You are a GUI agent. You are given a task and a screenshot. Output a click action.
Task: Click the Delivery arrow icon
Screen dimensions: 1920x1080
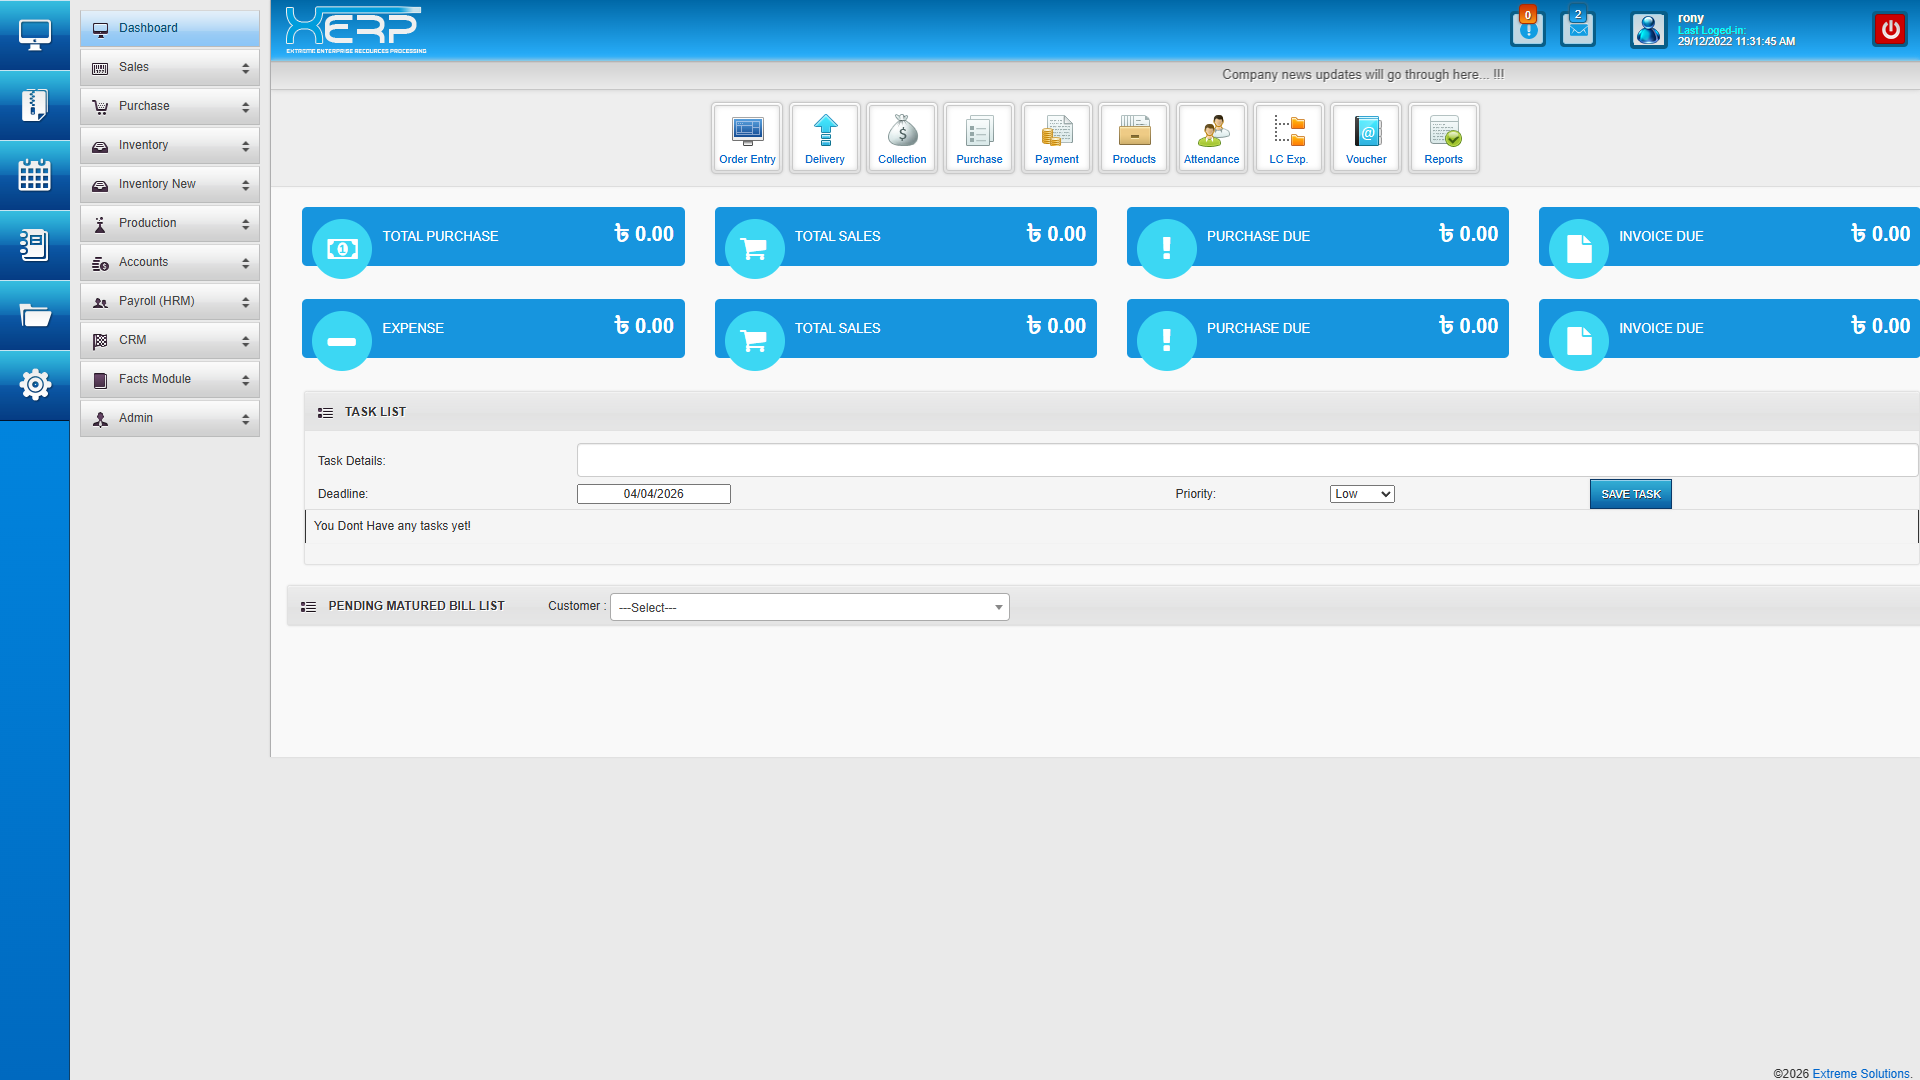click(825, 138)
